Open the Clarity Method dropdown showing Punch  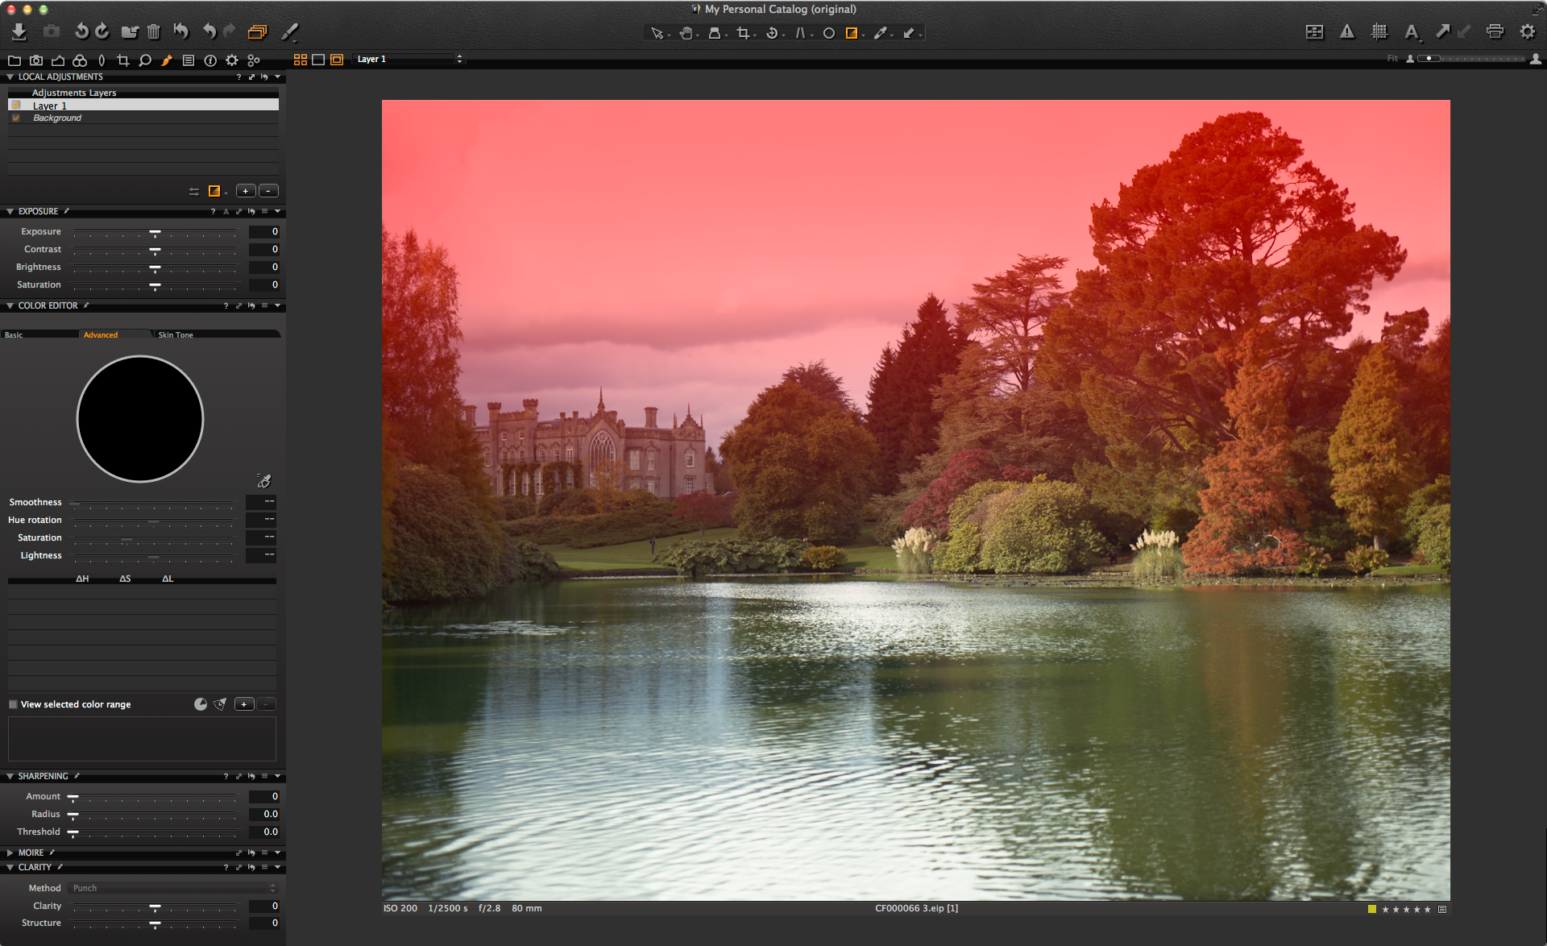coord(170,887)
